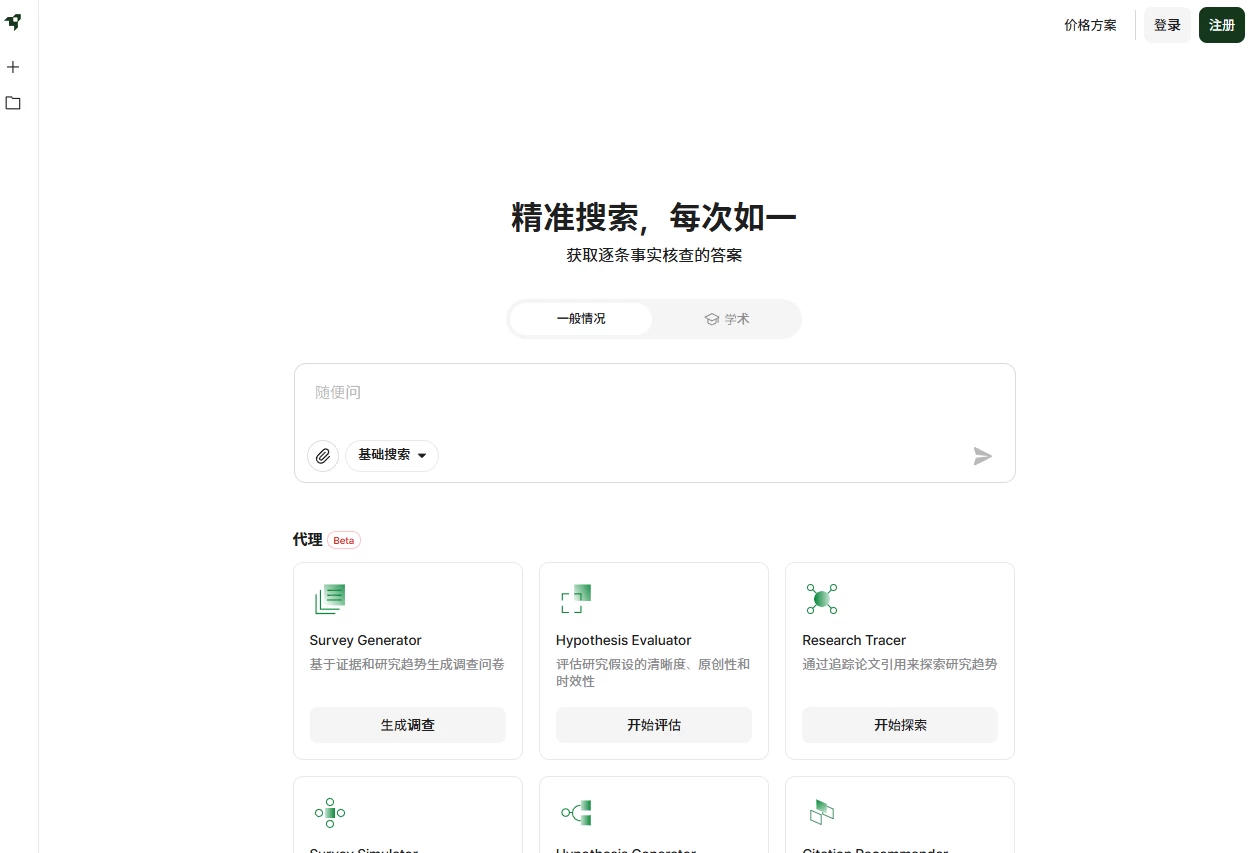Click the Hypothesis Evaluator icon
The height and width of the screenshot is (853, 1254).
coord(576,599)
